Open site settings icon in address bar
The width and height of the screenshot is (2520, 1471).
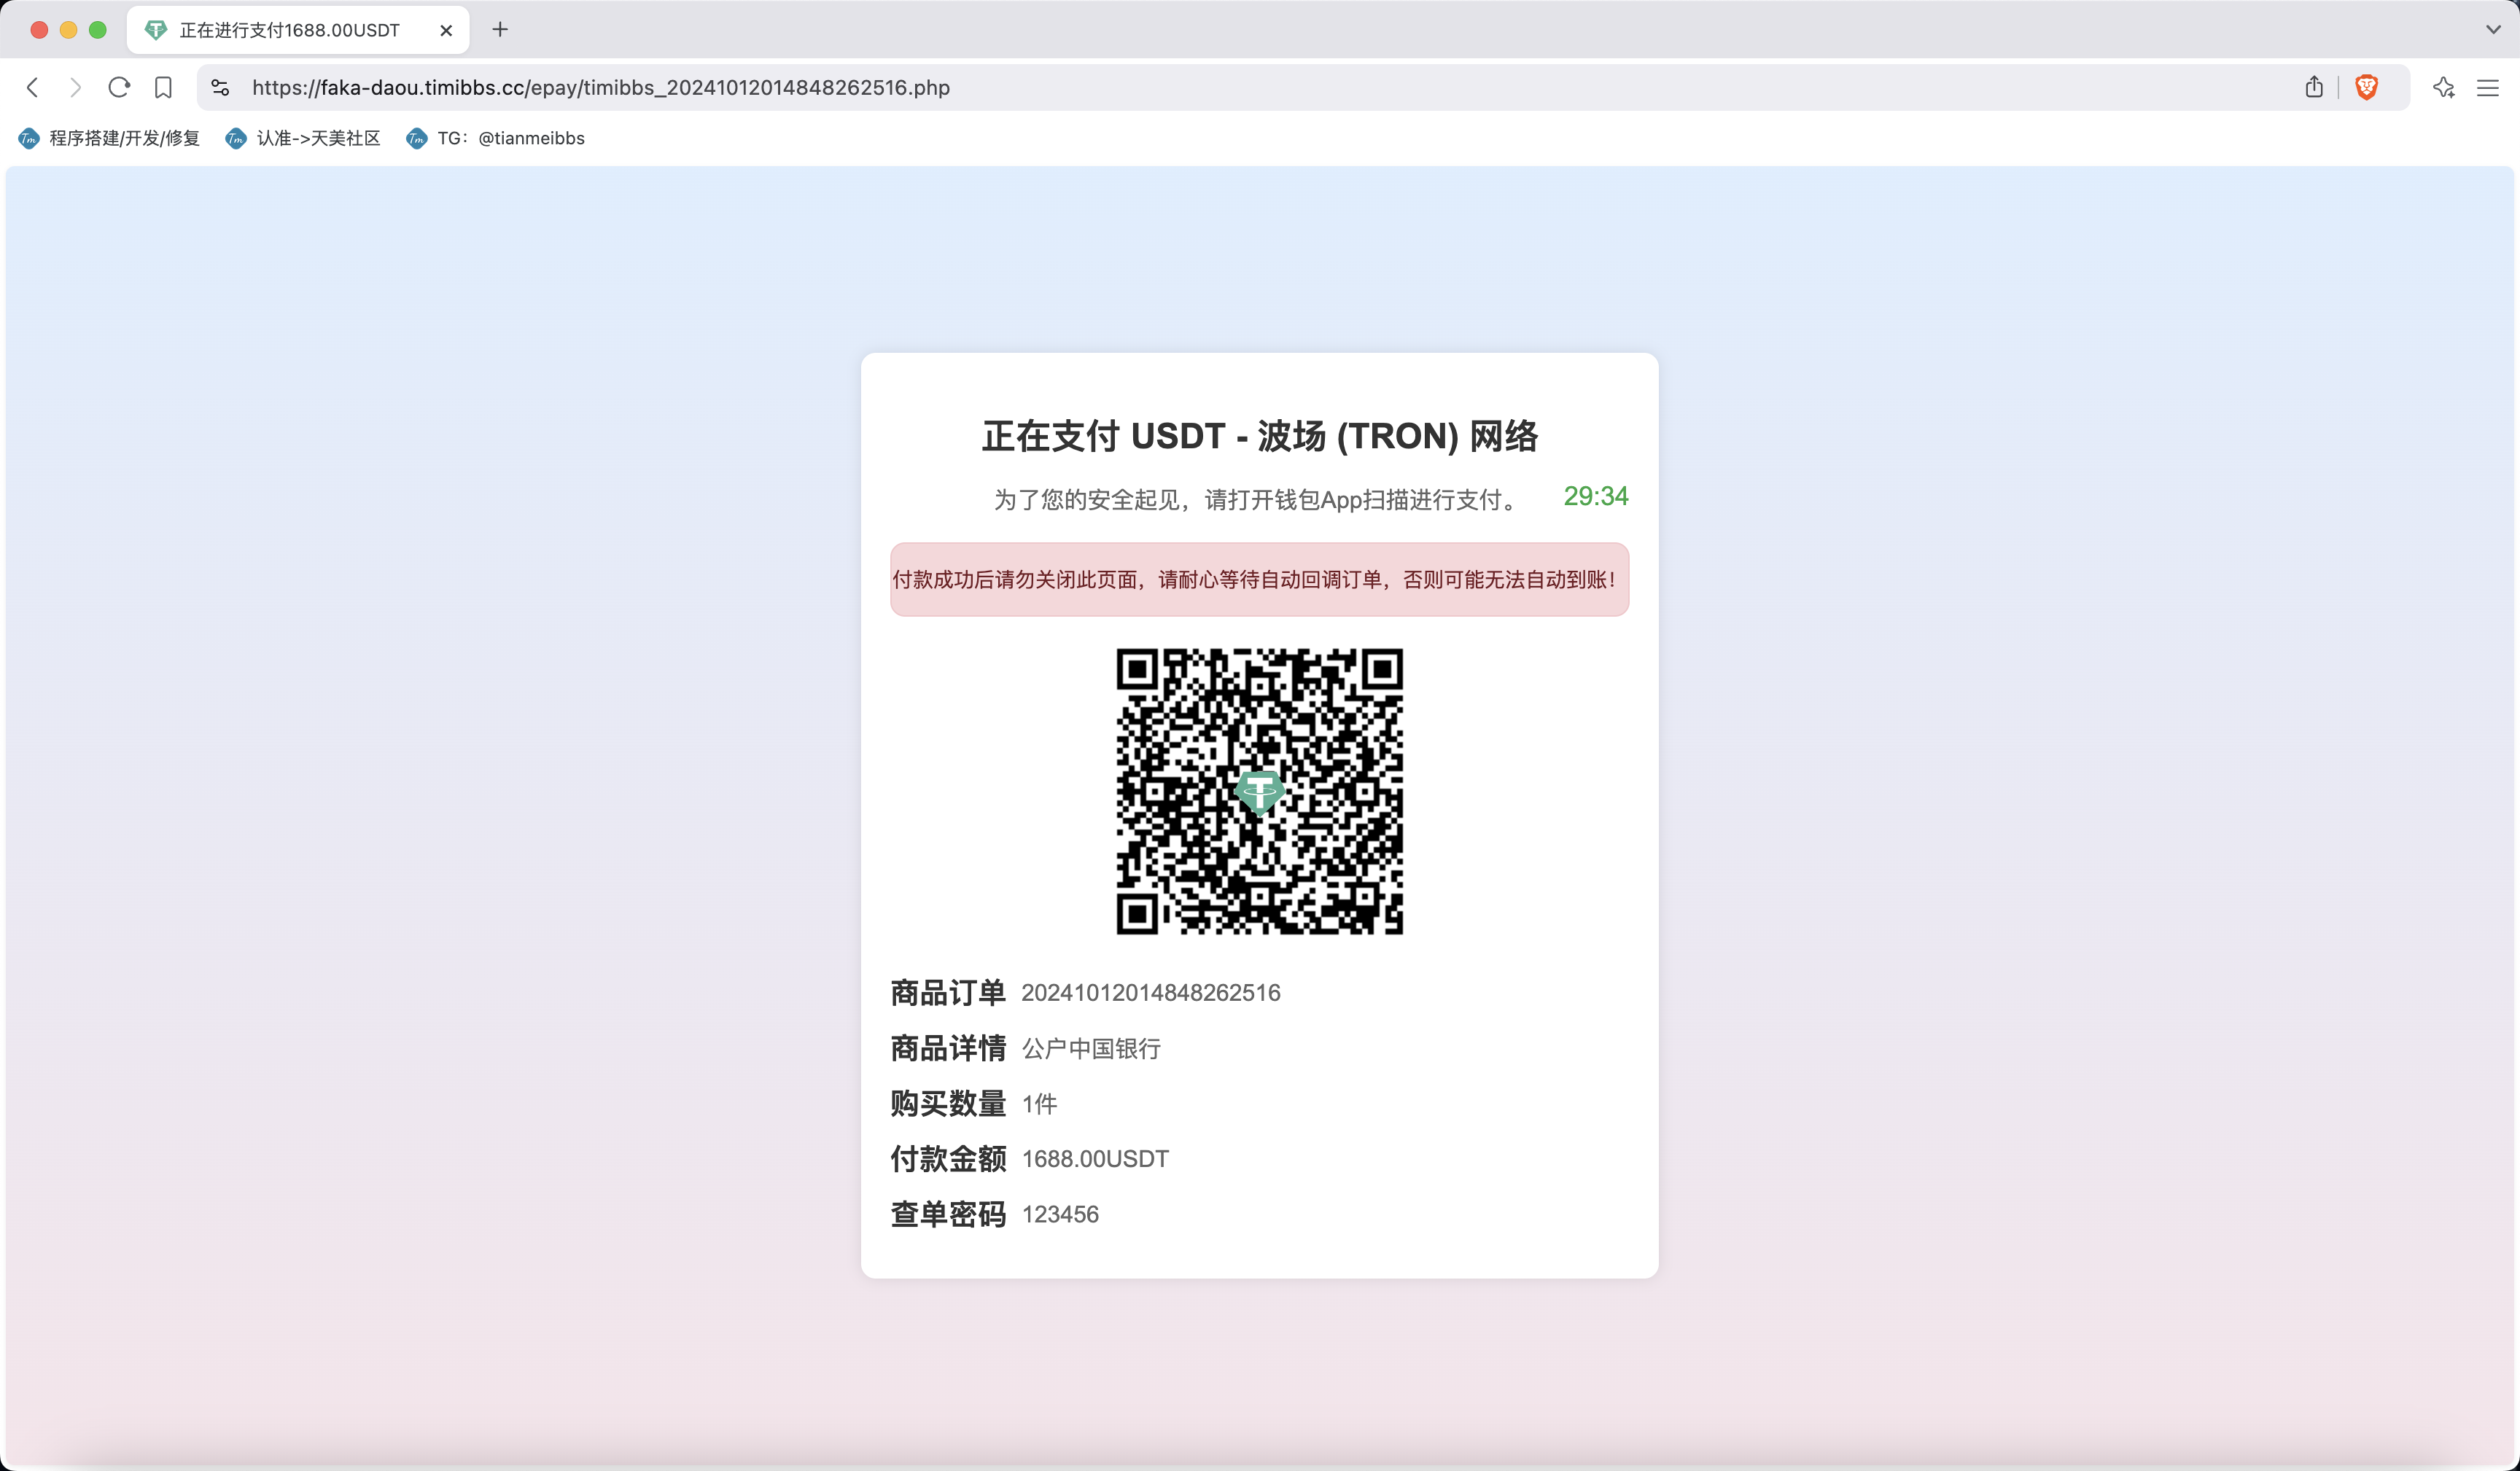pyautogui.click(x=221, y=88)
